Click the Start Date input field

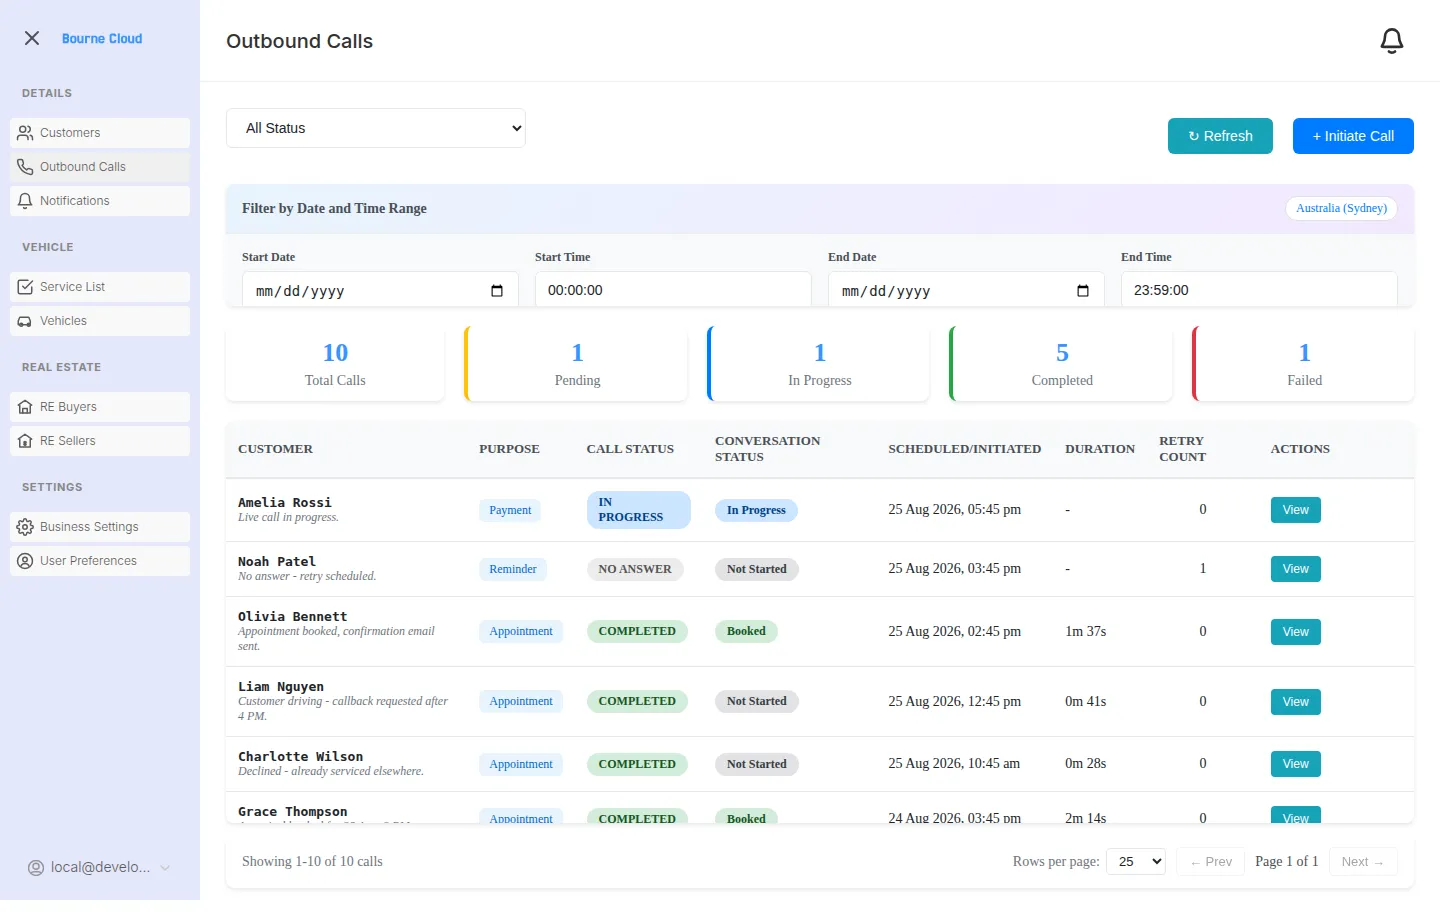(x=380, y=290)
